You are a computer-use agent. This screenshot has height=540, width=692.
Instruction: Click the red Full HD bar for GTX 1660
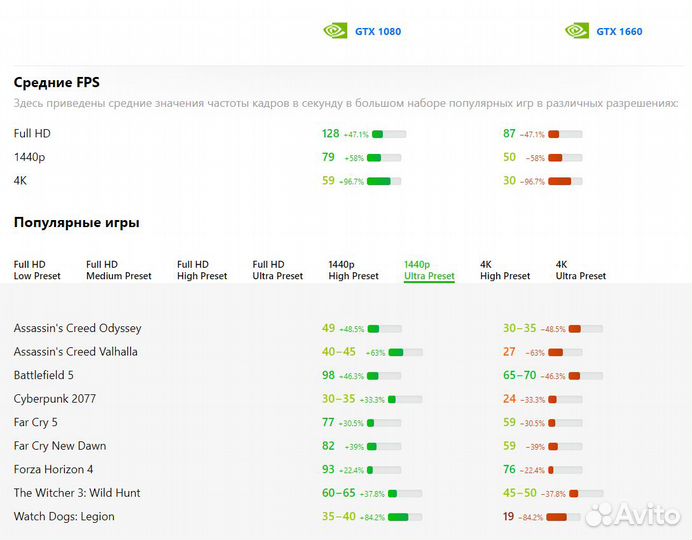click(565, 134)
